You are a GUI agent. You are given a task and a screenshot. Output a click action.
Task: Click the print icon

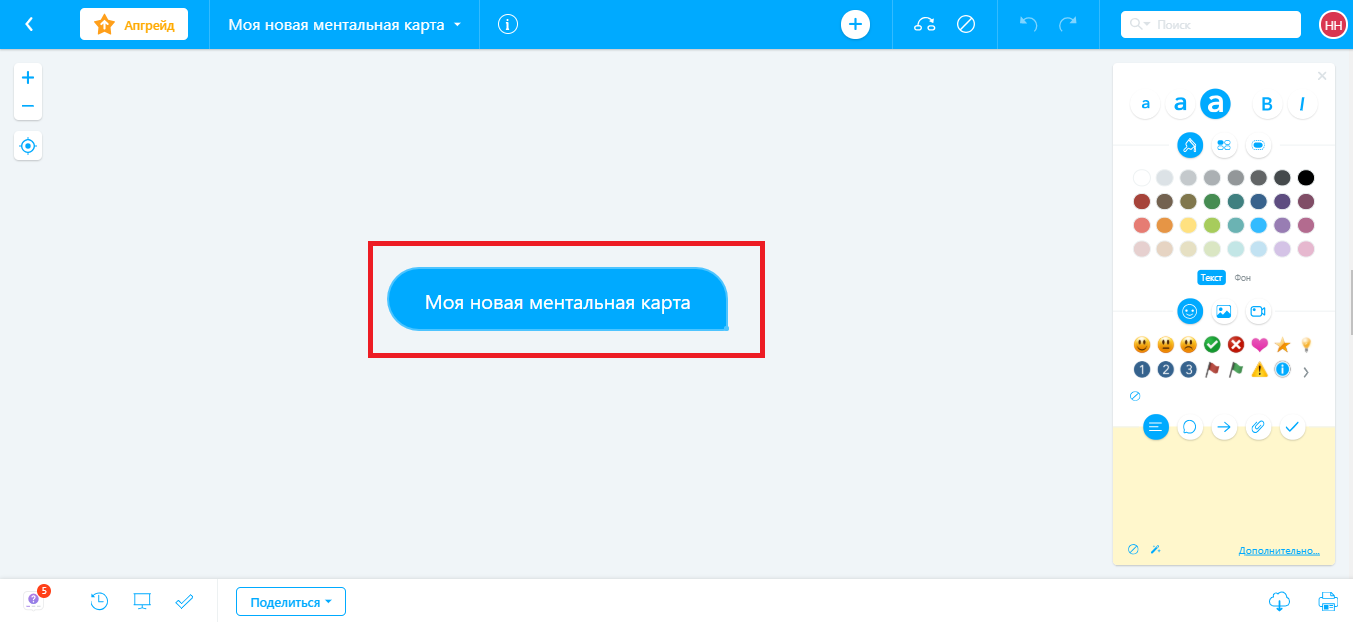click(1327, 601)
